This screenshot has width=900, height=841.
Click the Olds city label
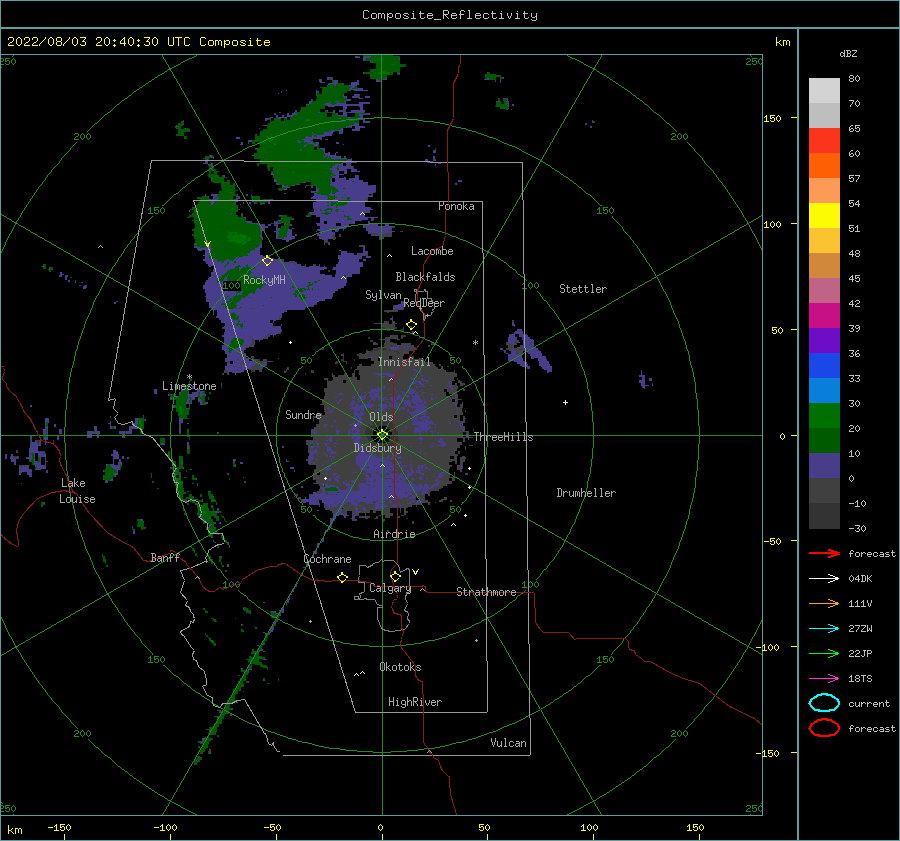point(381,417)
